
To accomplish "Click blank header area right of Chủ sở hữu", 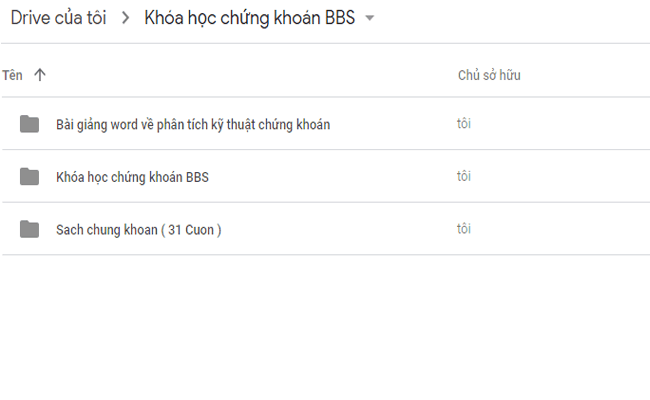I will click(590, 75).
